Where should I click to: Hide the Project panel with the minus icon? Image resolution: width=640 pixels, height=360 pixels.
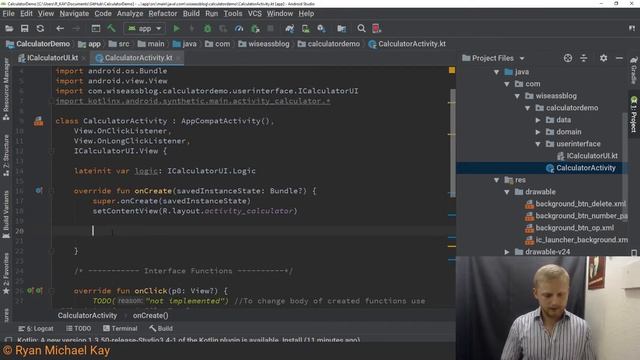click(x=619, y=58)
